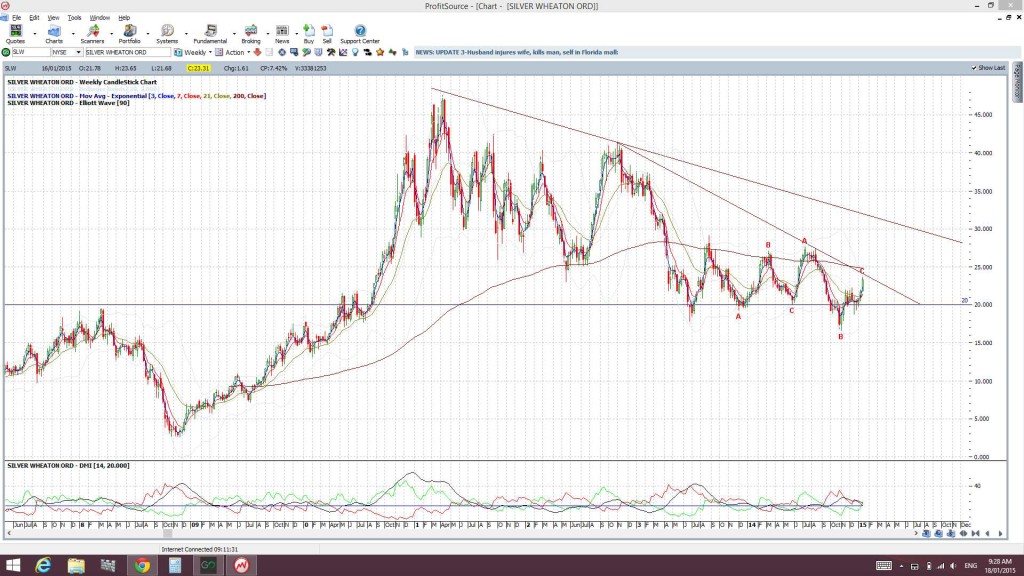The width and height of the screenshot is (1024, 576).
Task: Open the Portfolio tool
Action: (x=129, y=34)
